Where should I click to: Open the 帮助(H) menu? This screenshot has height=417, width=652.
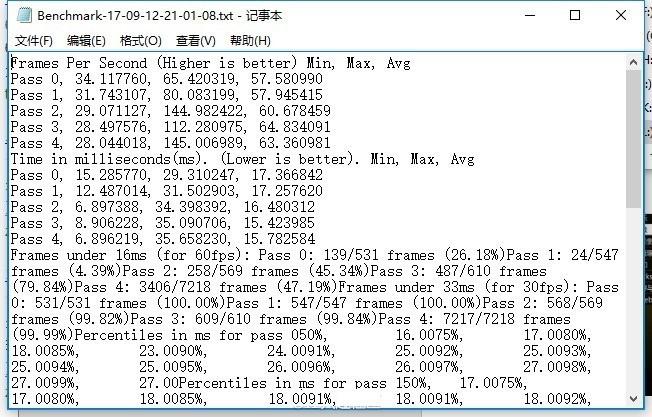click(250, 41)
